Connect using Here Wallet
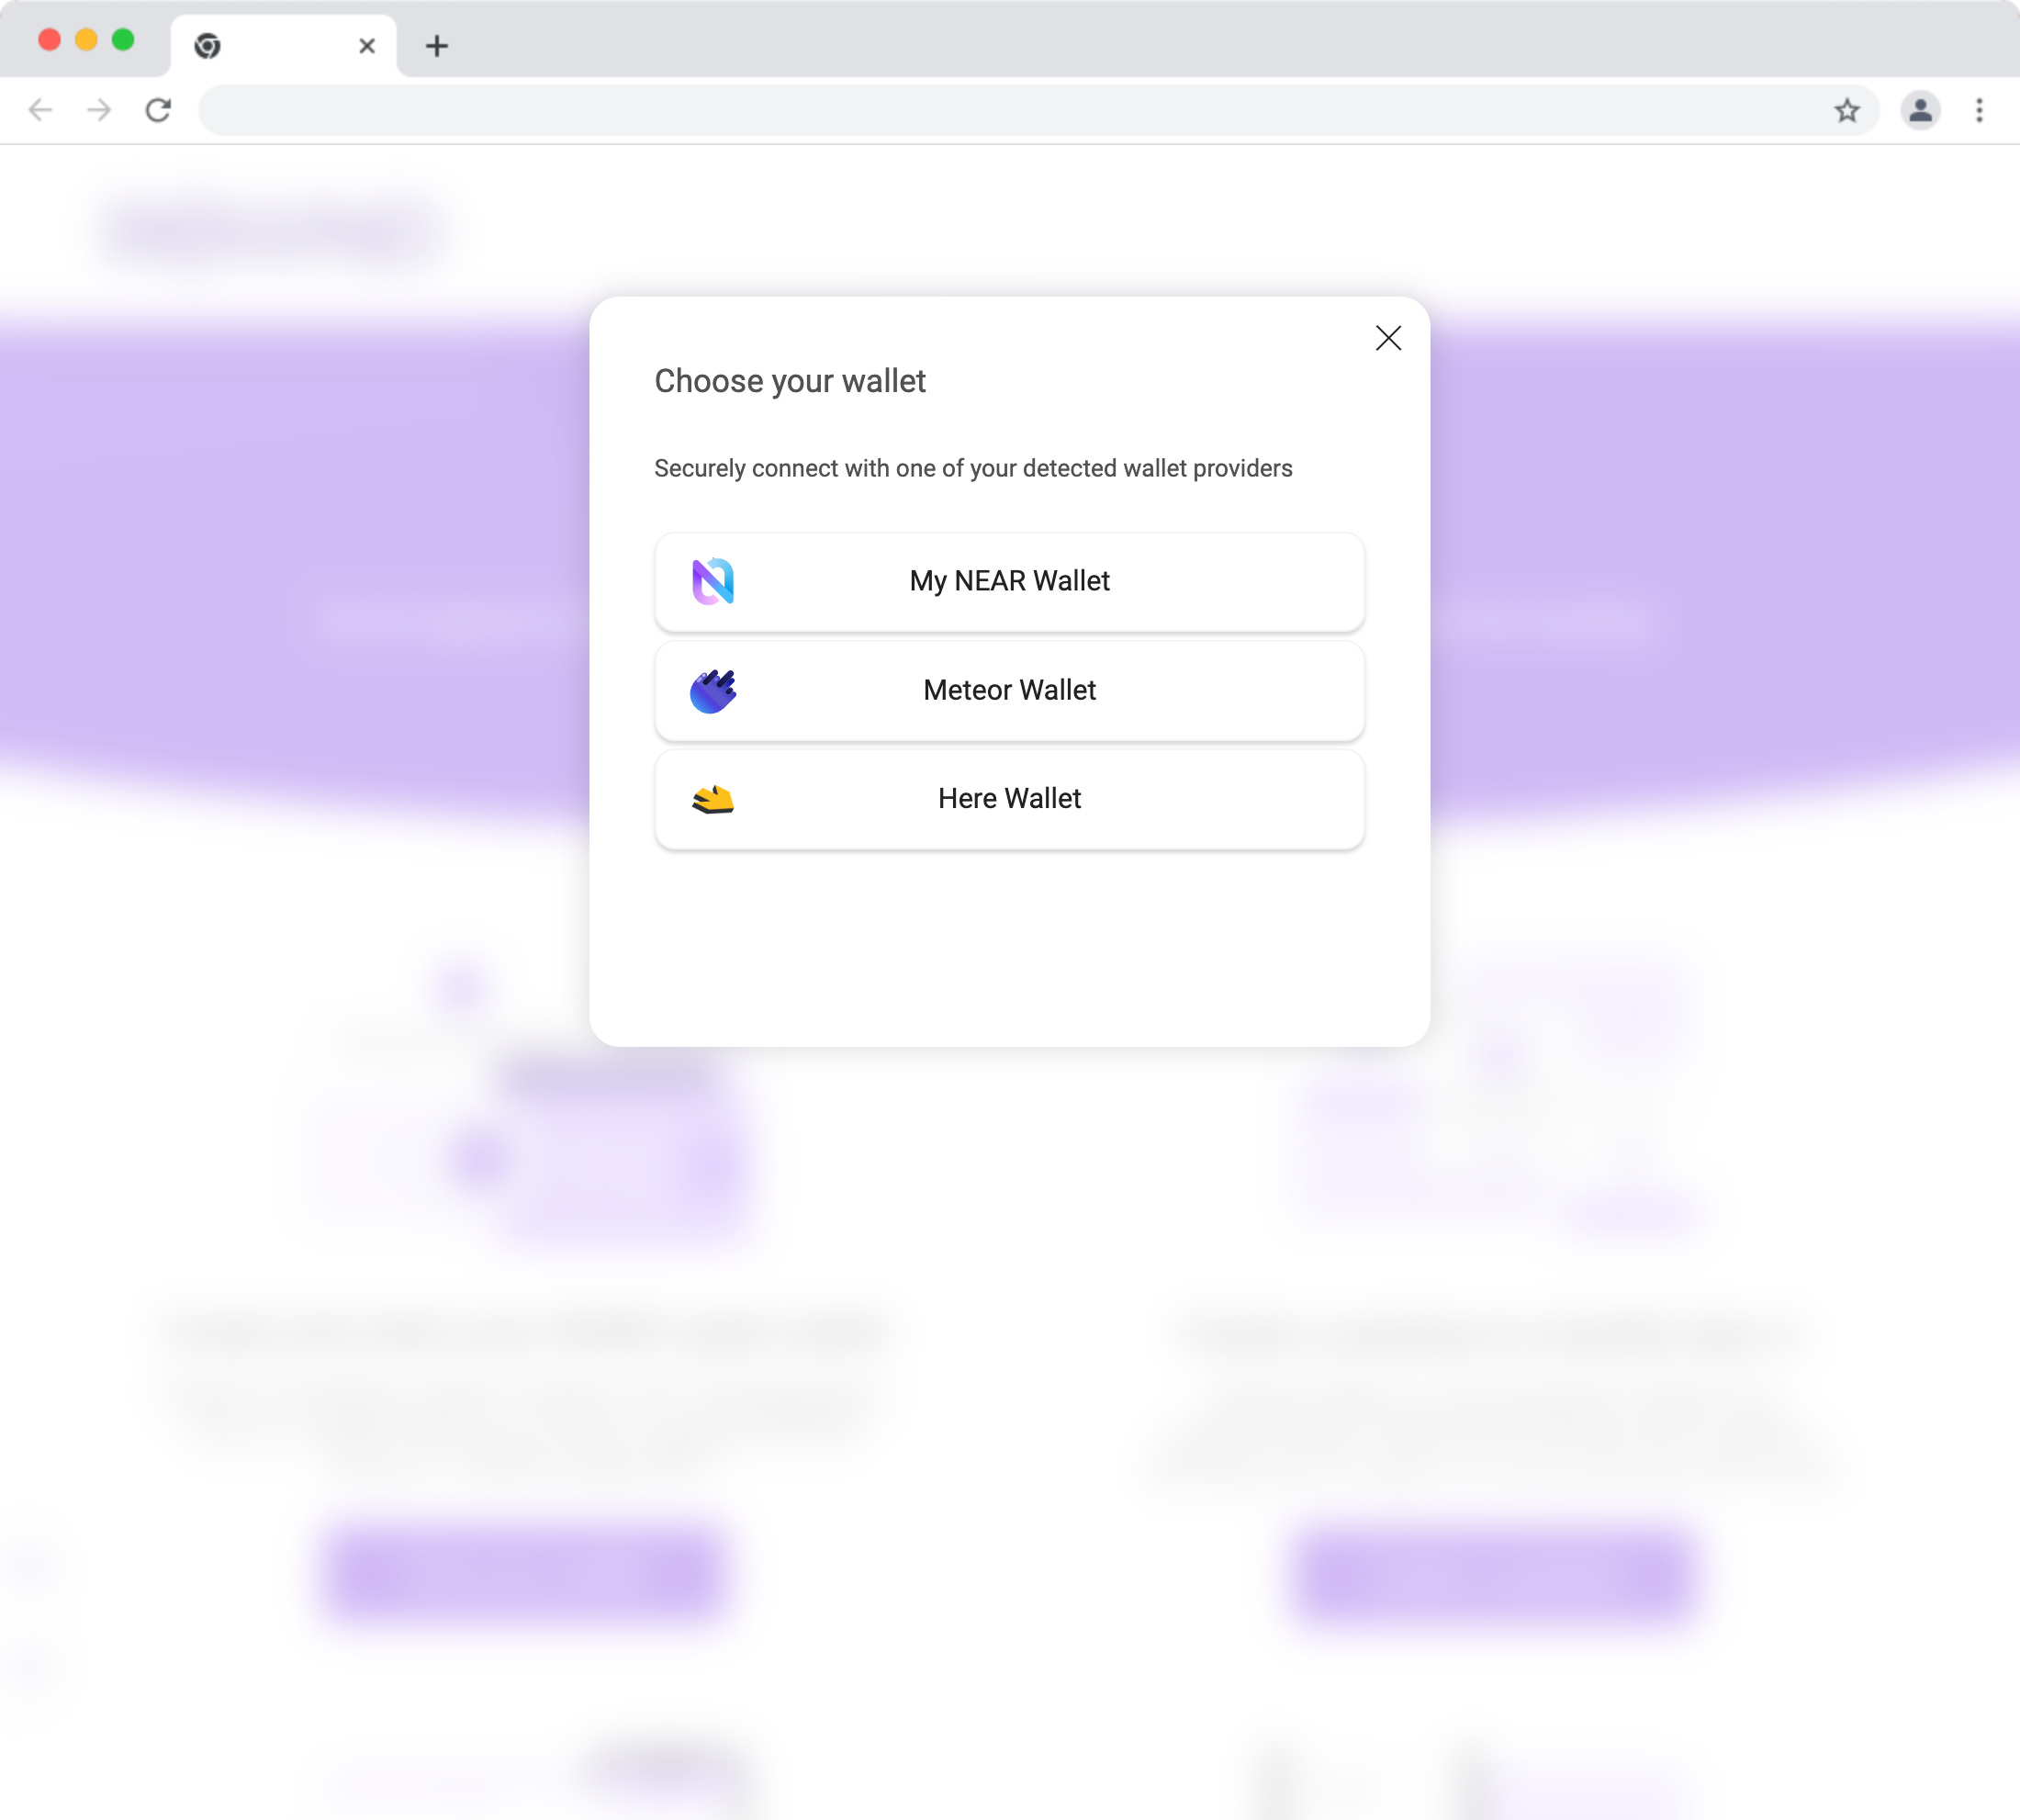Viewport: 2020px width, 1820px height. 1009,799
